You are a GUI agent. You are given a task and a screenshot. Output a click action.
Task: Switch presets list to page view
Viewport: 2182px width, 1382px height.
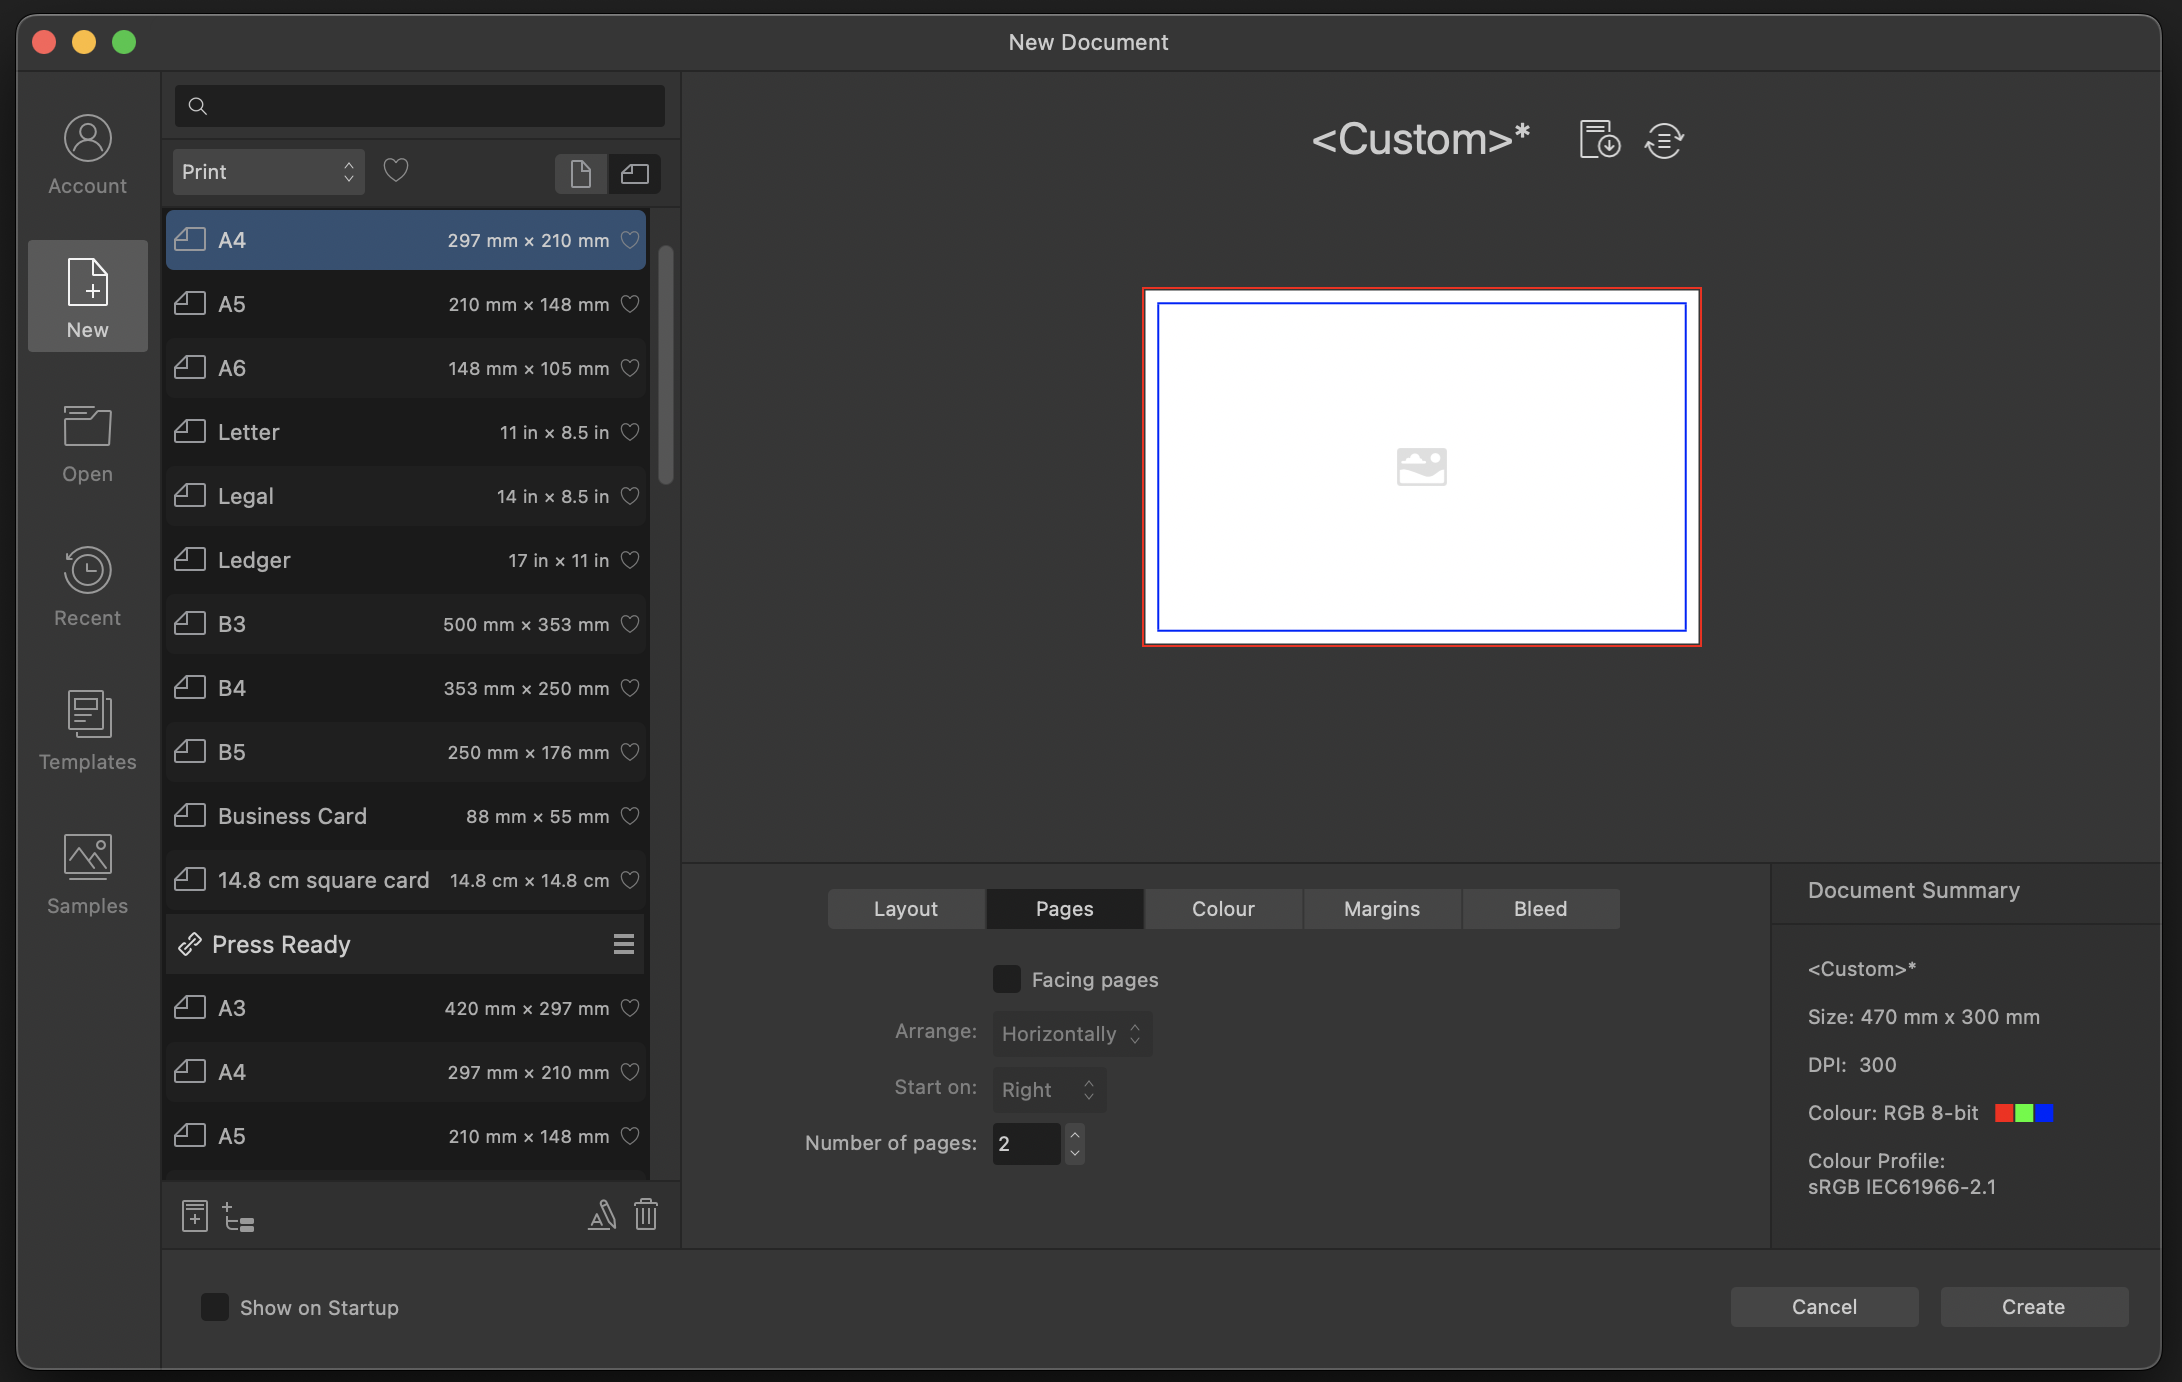pos(580,173)
